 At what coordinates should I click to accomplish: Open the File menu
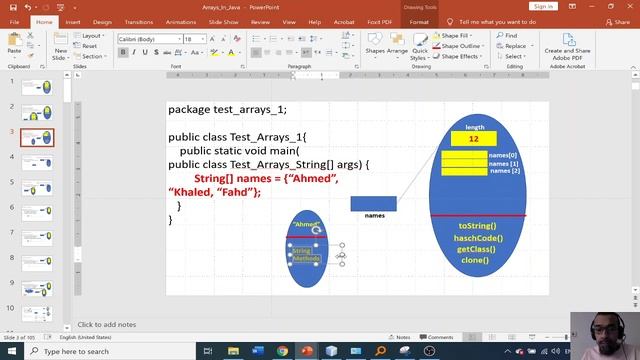(14, 22)
